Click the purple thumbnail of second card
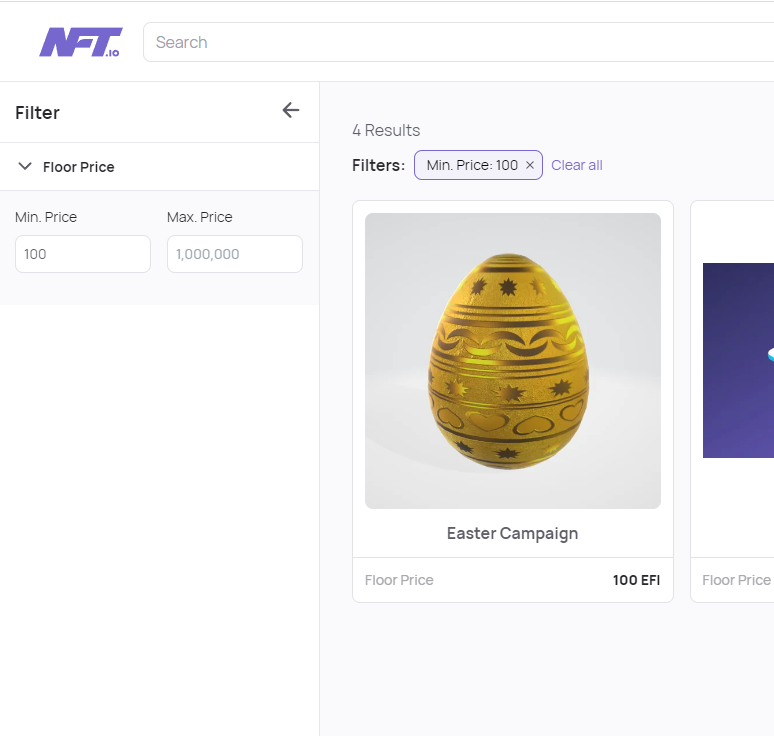The image size is (774, 736). (x=738, y=360)
